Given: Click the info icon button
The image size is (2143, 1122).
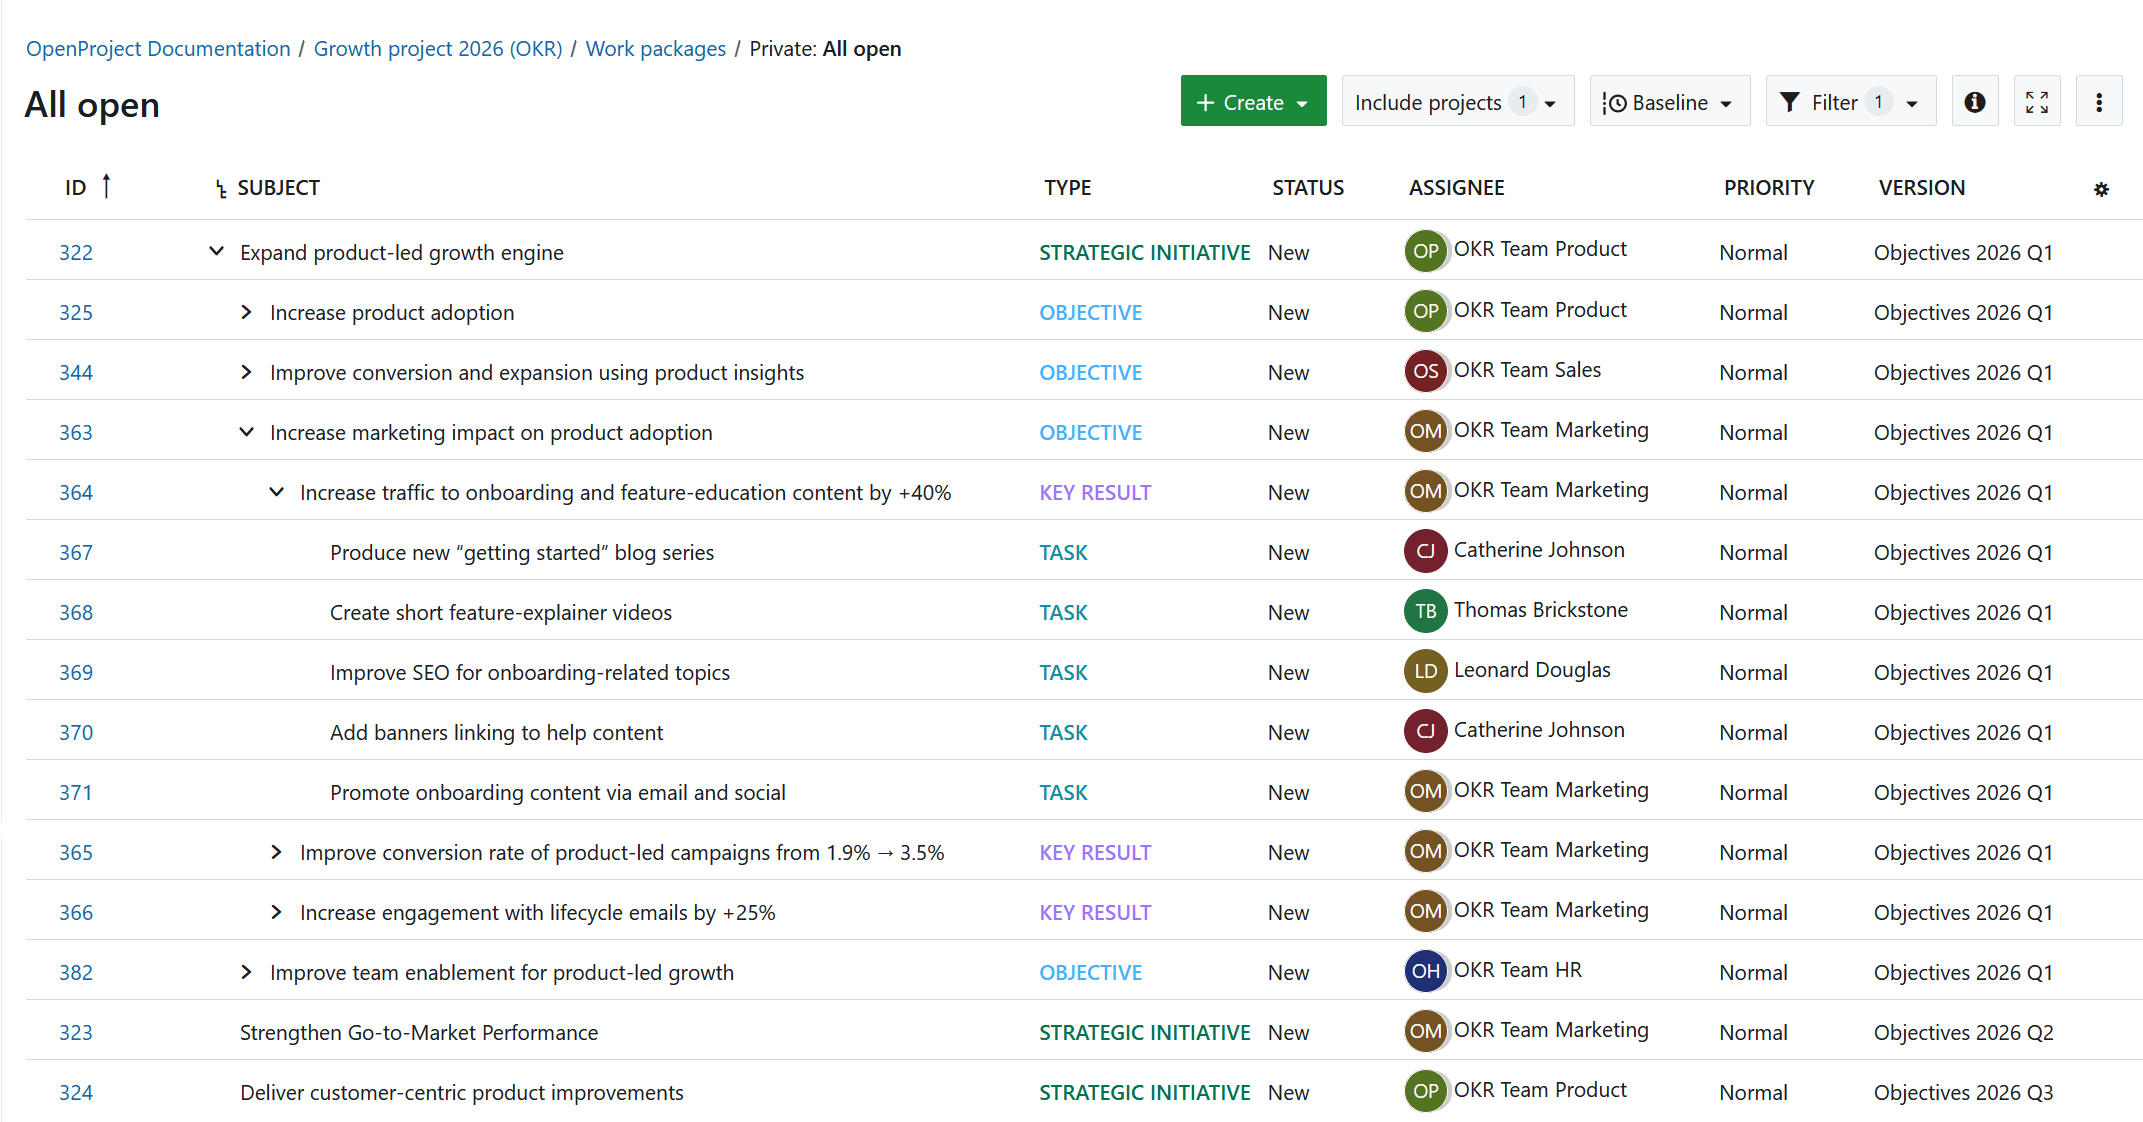Looking at the screenshot, I should (x=1974, y=102).
